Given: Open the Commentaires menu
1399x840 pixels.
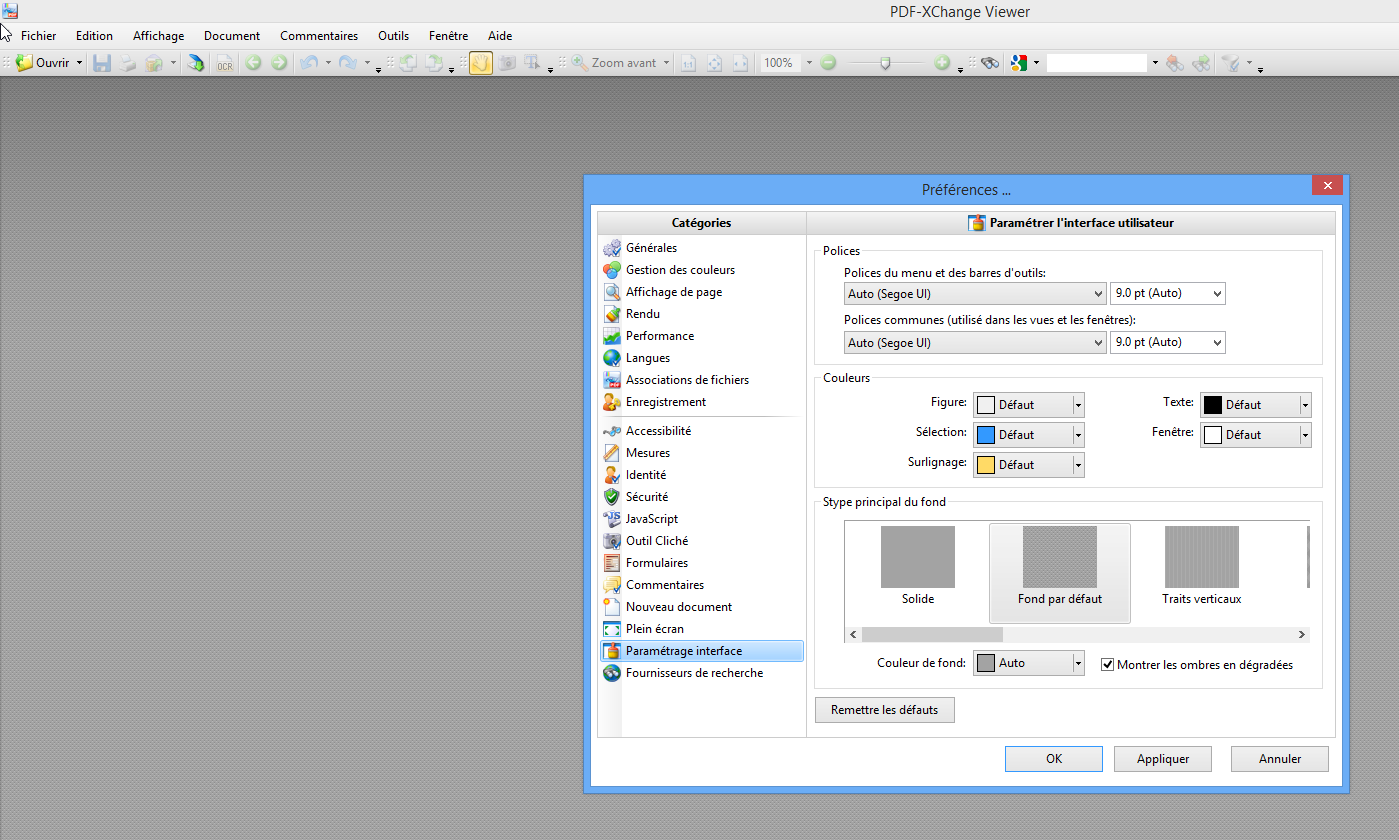Looking at the screenshot, I should (x=319, y=36).
